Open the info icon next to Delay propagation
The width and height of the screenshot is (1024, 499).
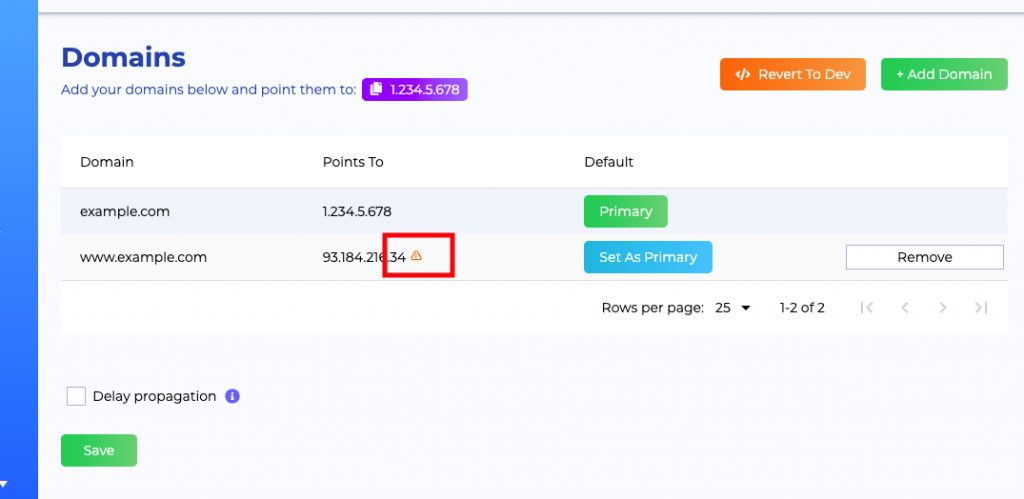point(232,396)
